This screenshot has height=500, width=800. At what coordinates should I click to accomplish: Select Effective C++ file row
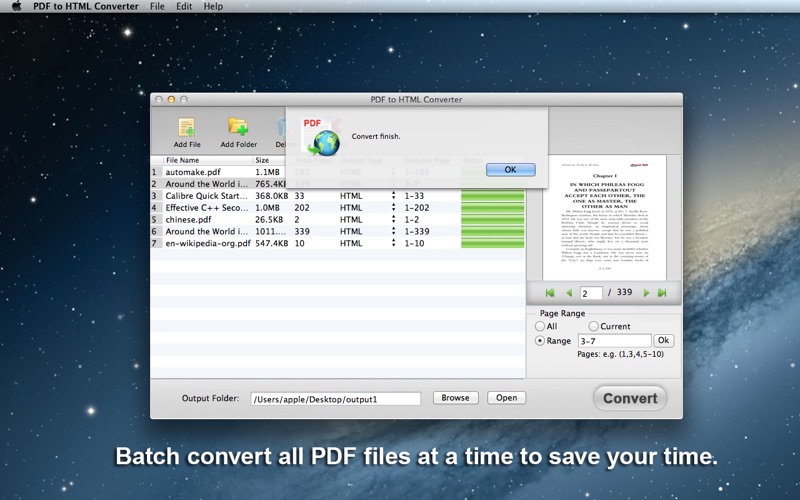(338, 208)
